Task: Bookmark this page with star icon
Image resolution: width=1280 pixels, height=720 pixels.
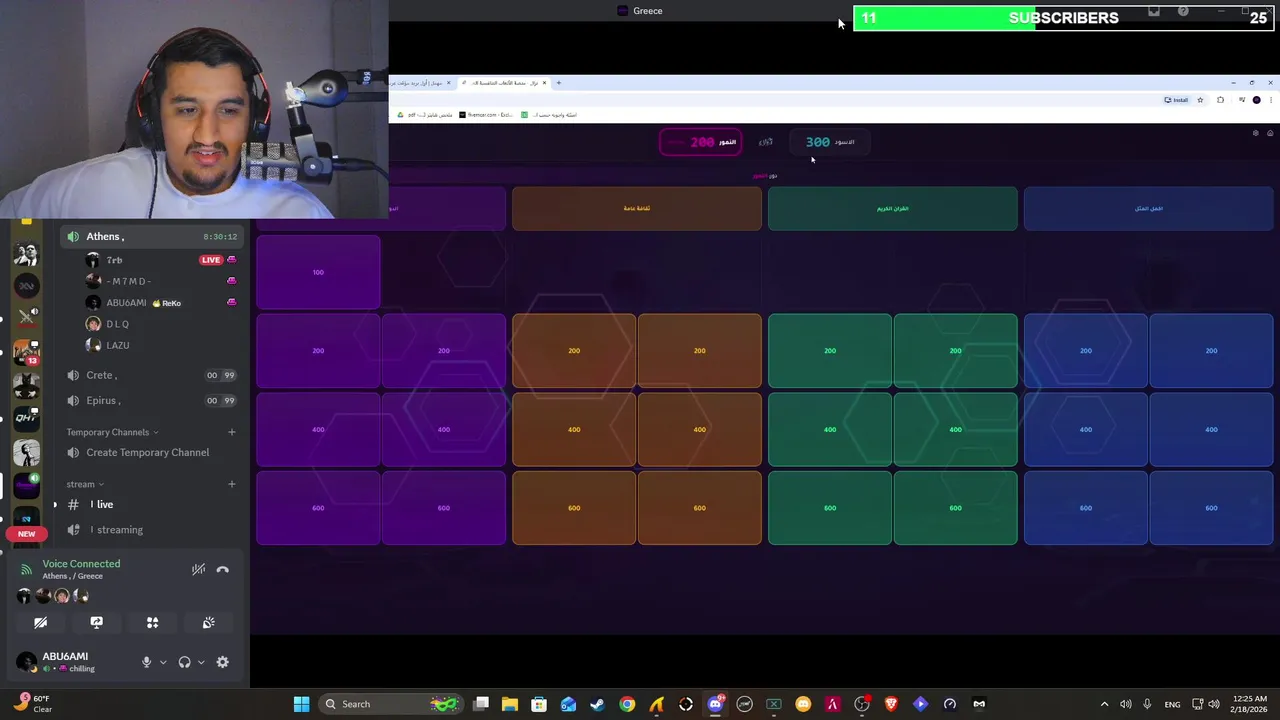Action: 1201,100
